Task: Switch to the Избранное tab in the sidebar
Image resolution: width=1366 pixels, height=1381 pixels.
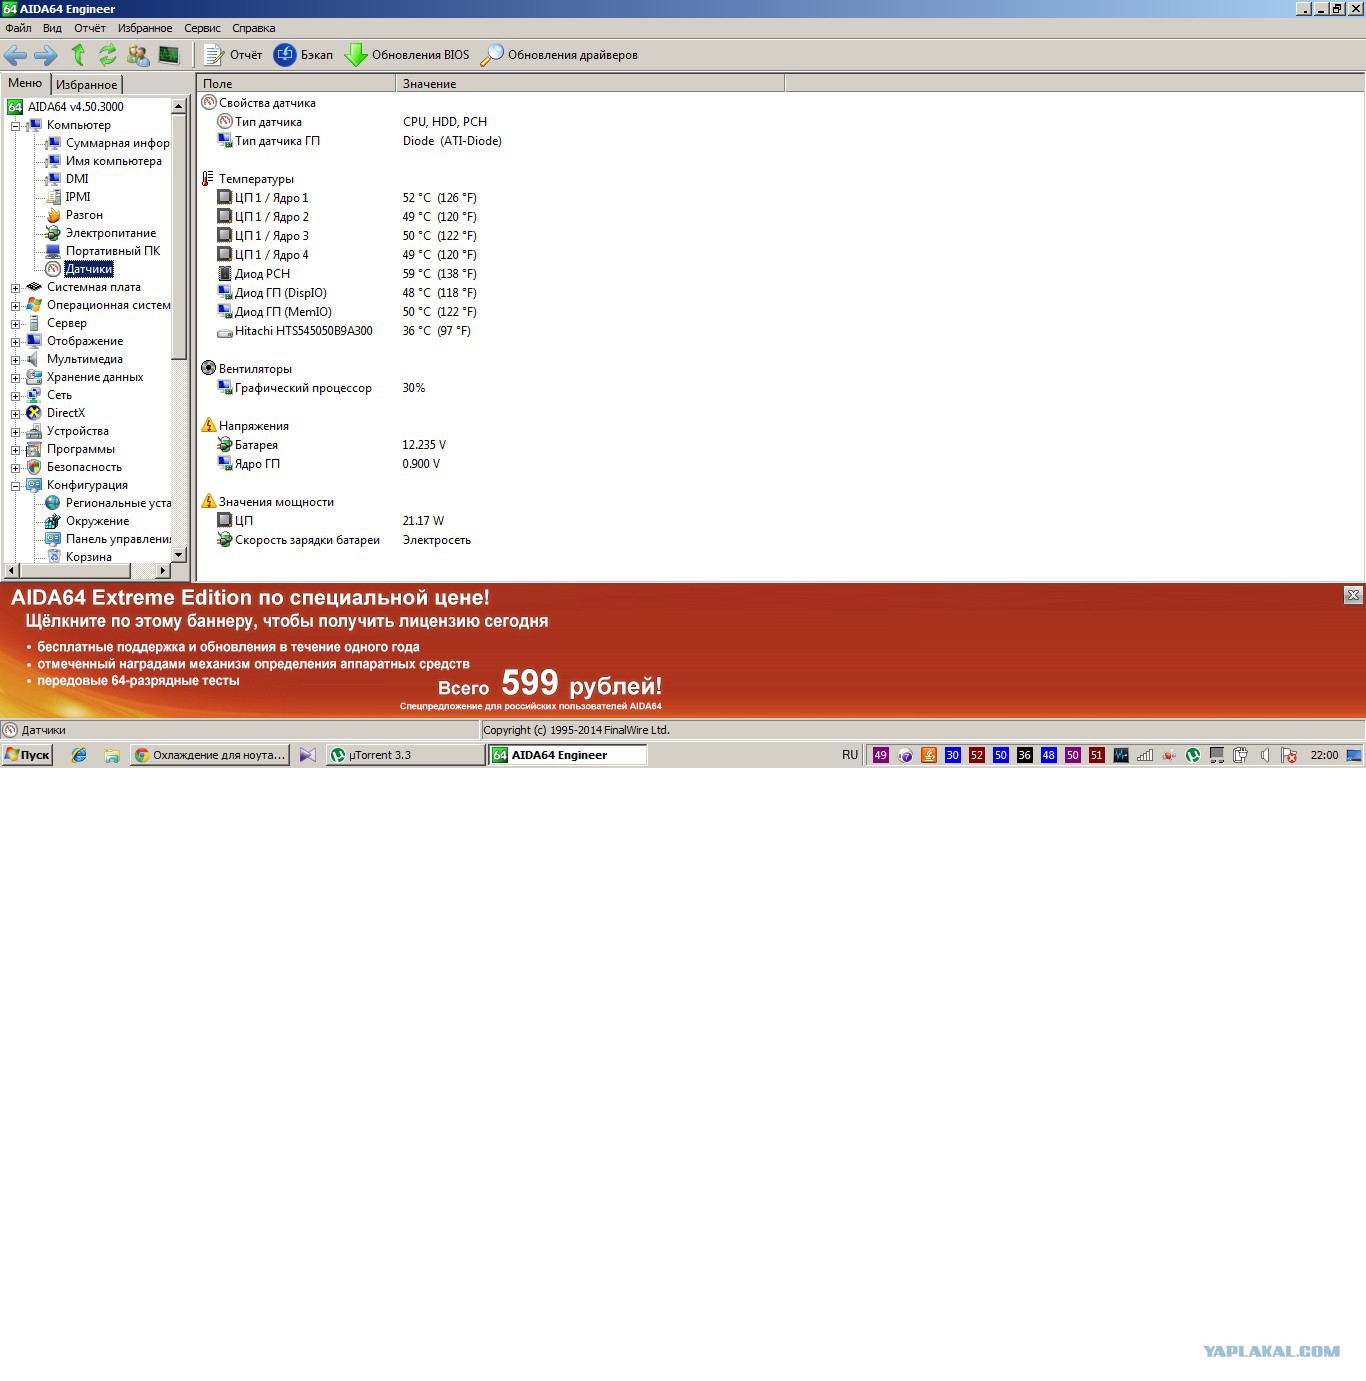Action: 86,85
